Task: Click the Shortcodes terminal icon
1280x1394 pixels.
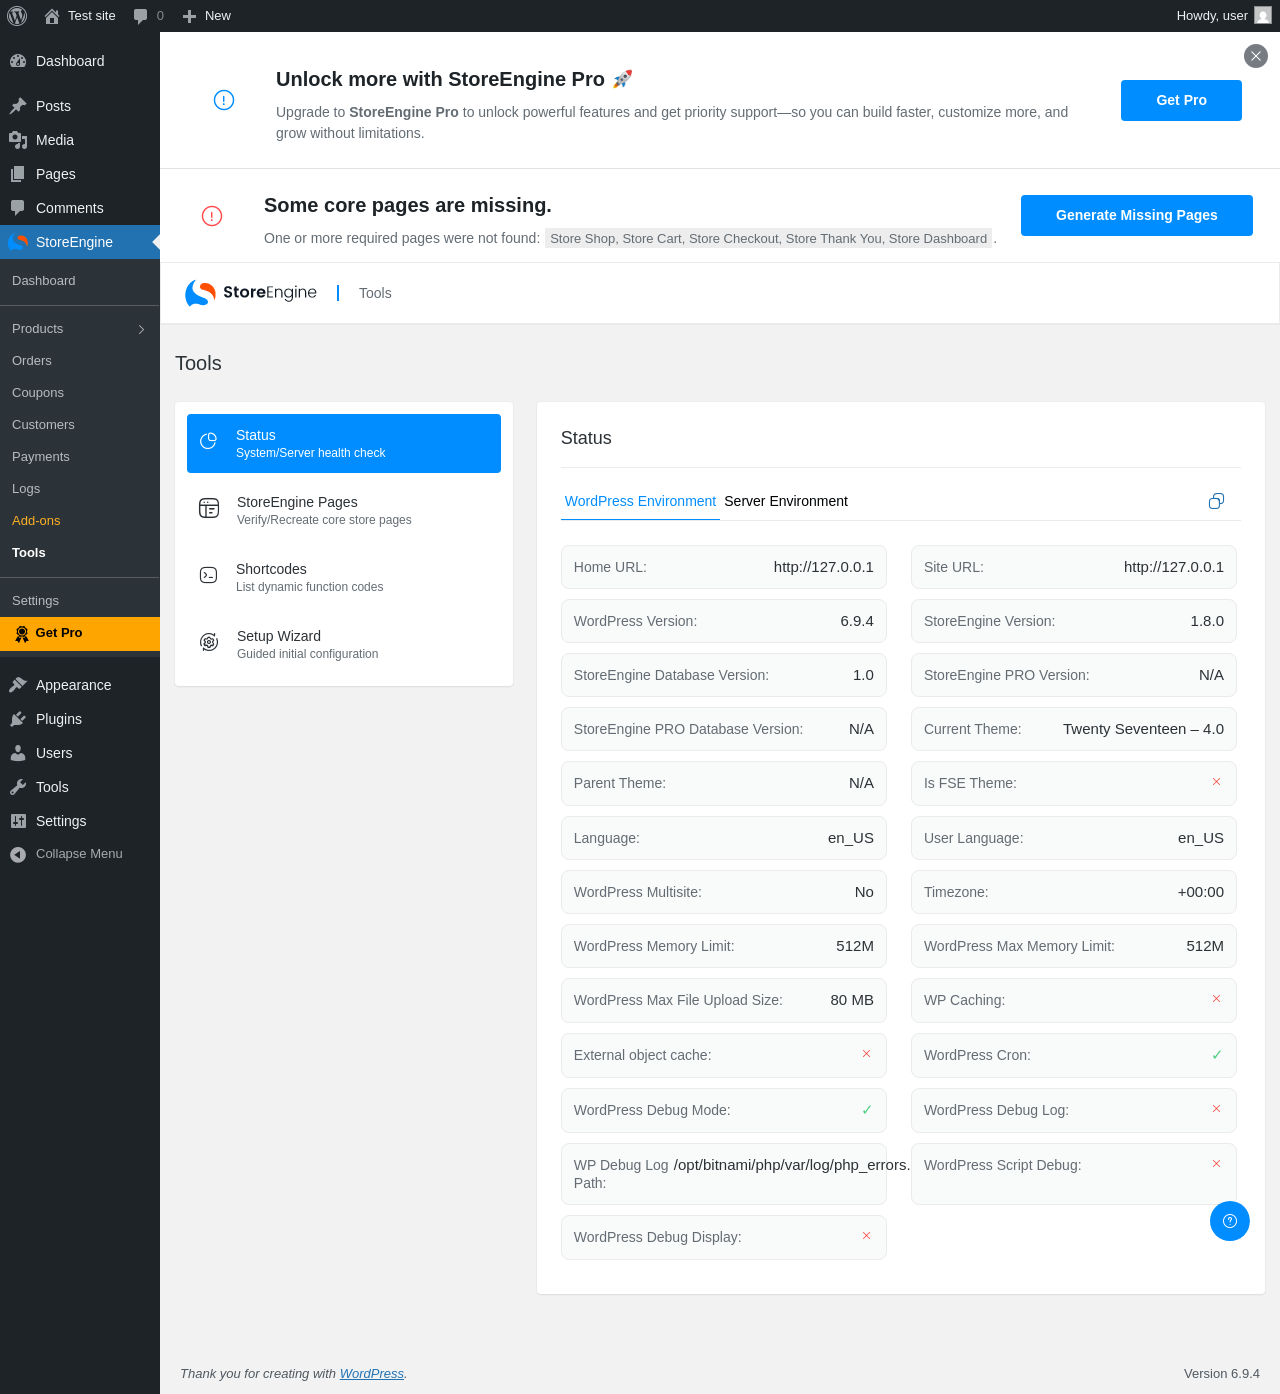Action: pos(208,575)
